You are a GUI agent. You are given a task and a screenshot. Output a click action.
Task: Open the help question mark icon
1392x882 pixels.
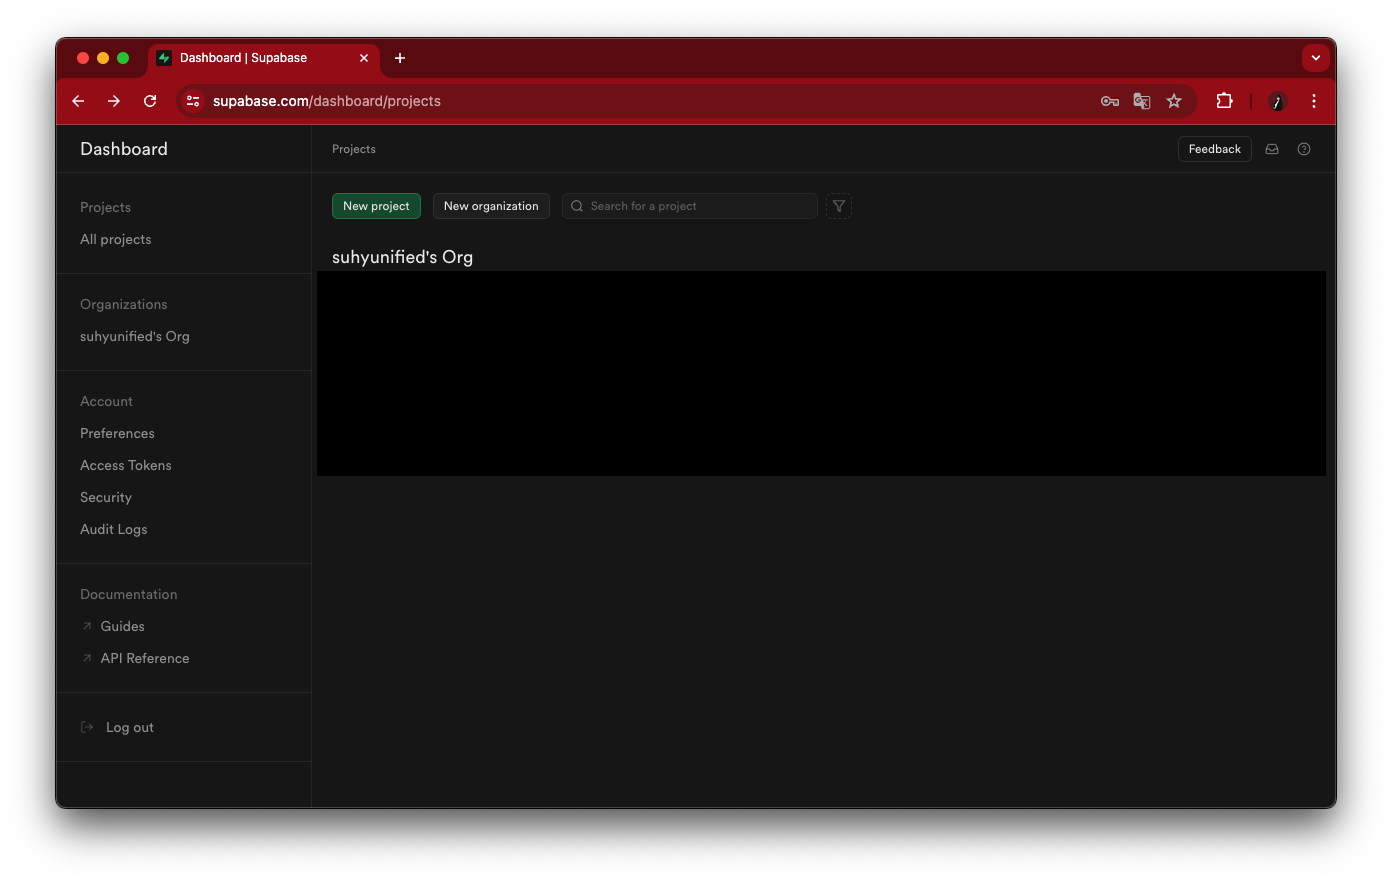1304,149
